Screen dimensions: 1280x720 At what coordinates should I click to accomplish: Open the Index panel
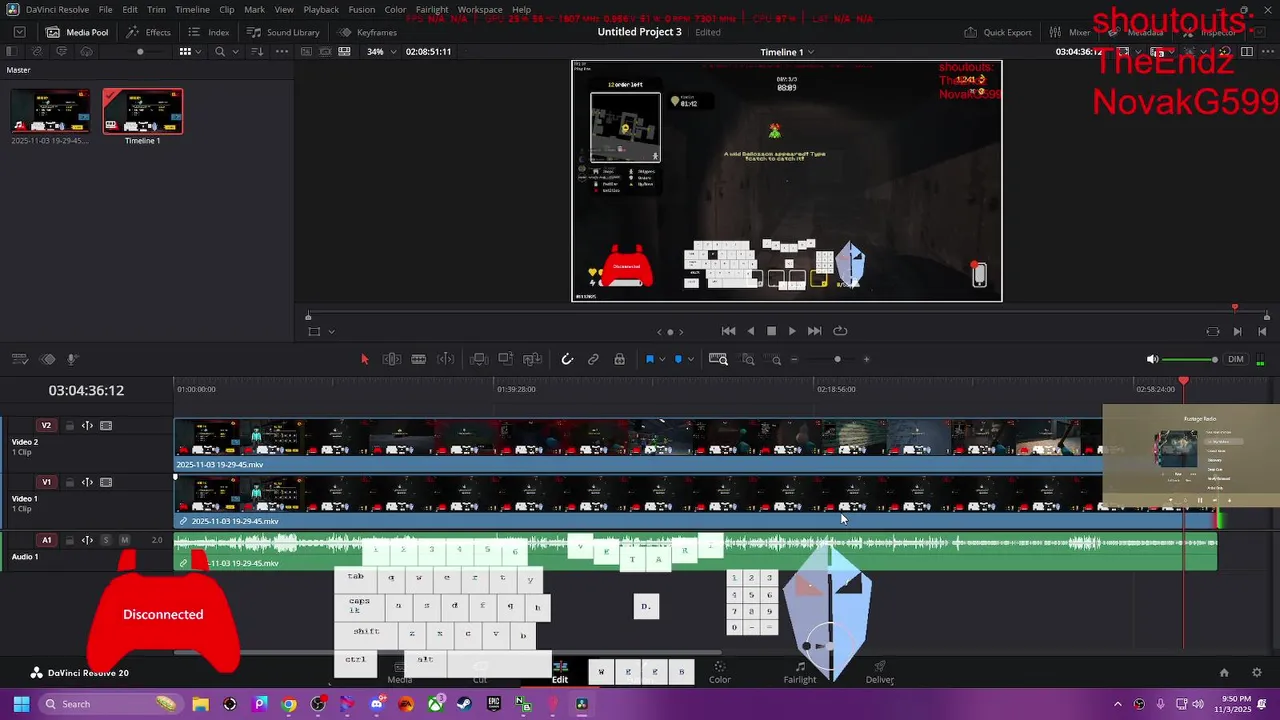tap(209, 32)
